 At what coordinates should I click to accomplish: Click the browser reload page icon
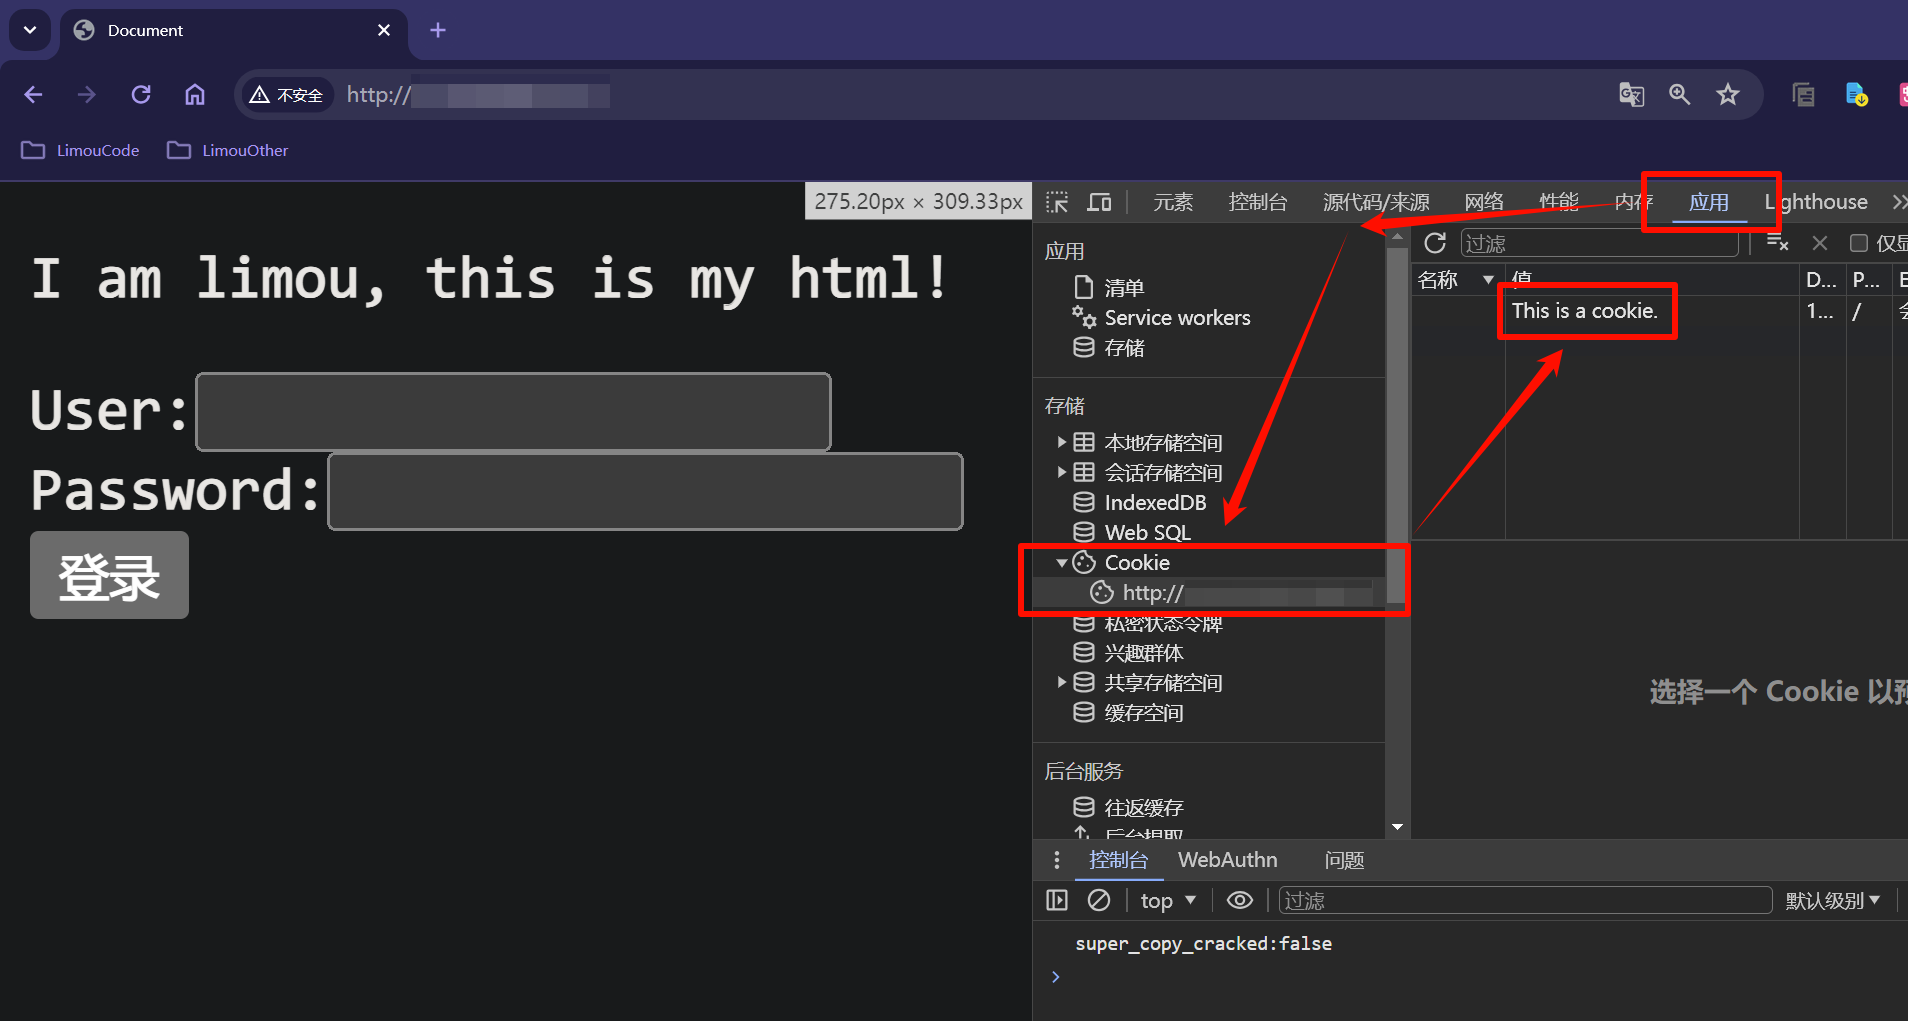[141, 95]
